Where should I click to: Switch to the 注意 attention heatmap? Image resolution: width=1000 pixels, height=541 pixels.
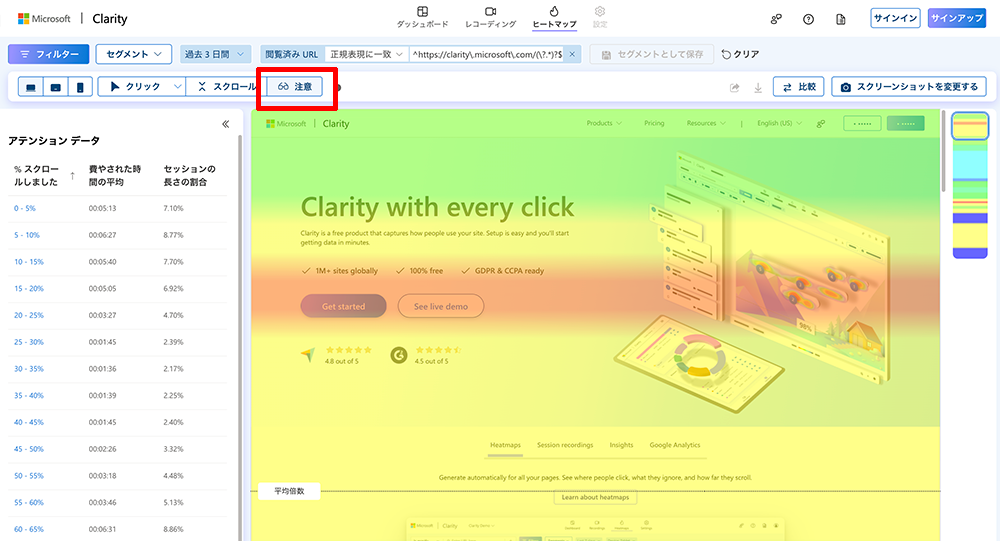[295, 87]
